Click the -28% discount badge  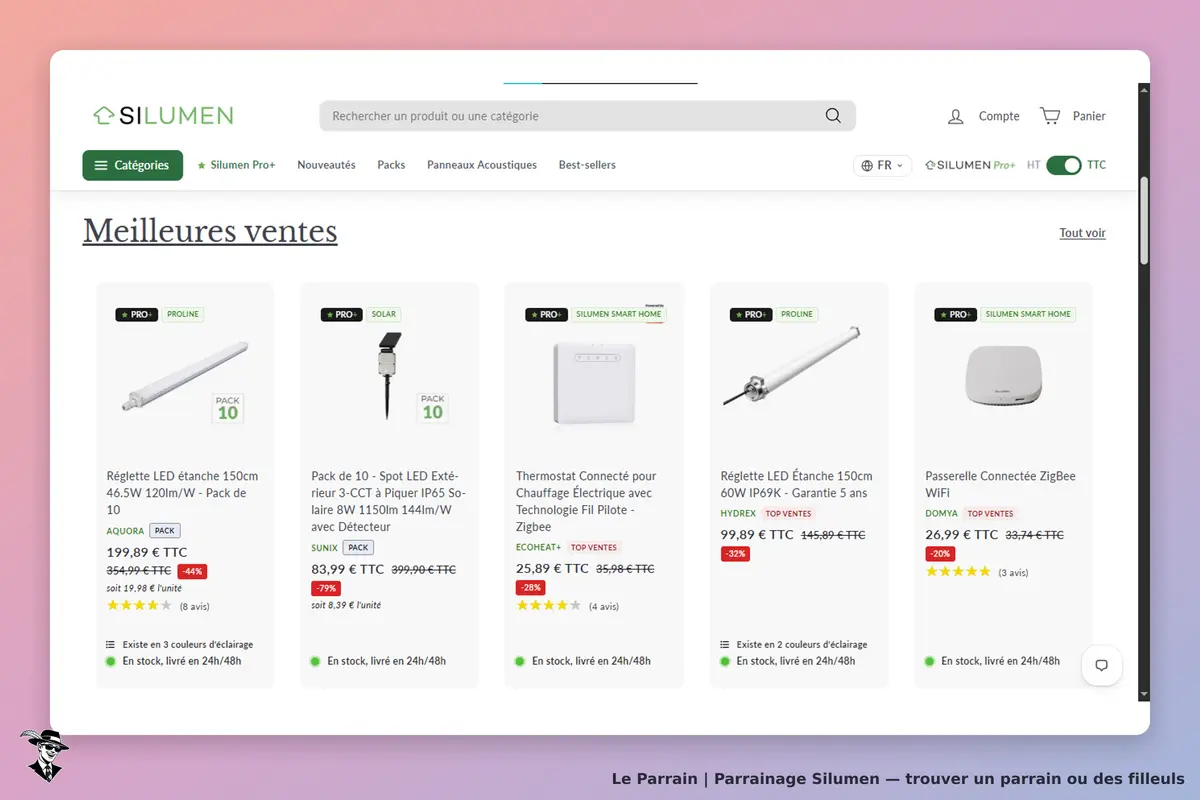pos(531,588)
